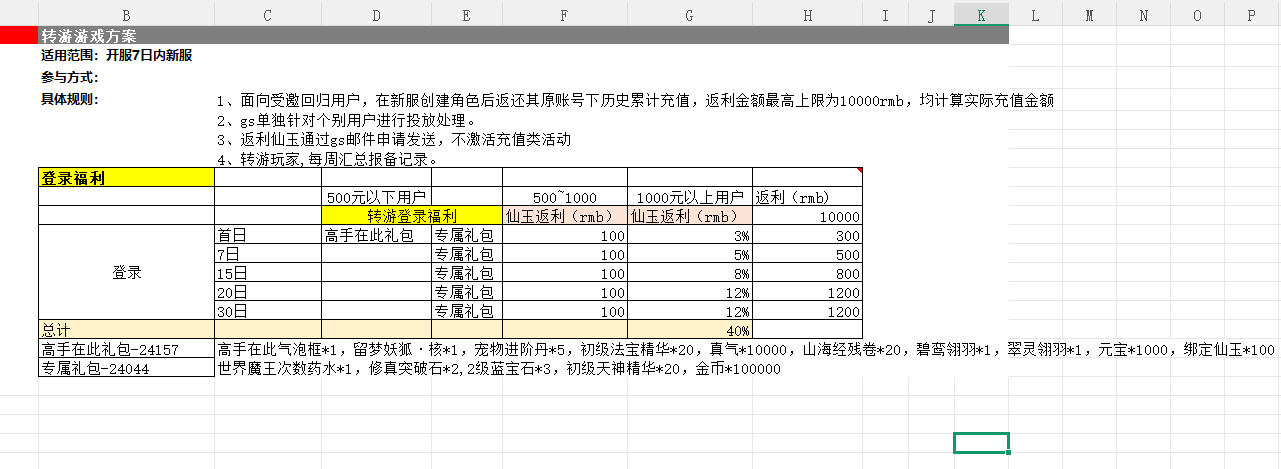The width and height of the screenshot is (1281, 469).
Task: Select the cell containing 10000
Action: click(x=806, y=216)
